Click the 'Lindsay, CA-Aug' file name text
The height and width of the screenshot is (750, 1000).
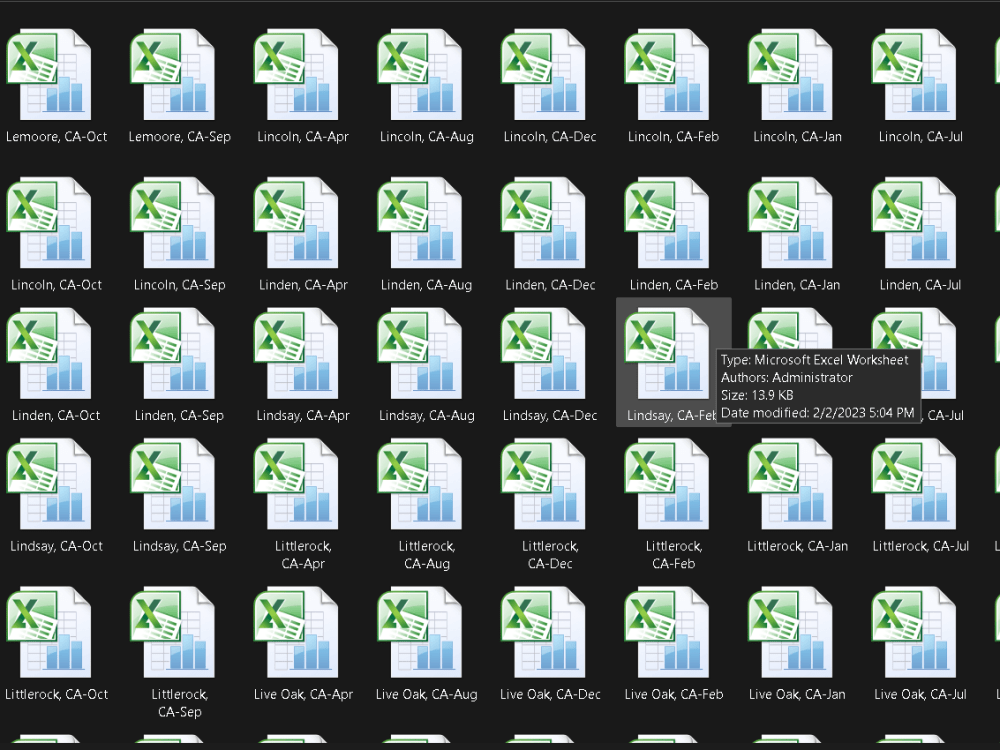[x=427, y=416]
